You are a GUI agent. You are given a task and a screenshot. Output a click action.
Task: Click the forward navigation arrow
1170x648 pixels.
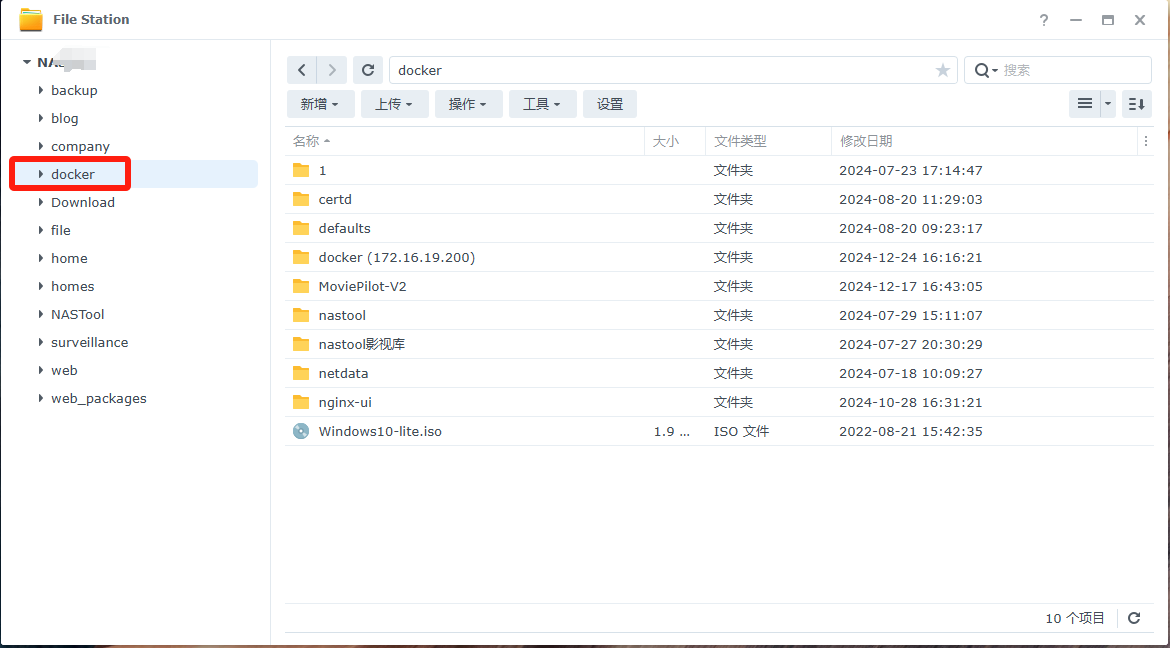coord(332,70)
